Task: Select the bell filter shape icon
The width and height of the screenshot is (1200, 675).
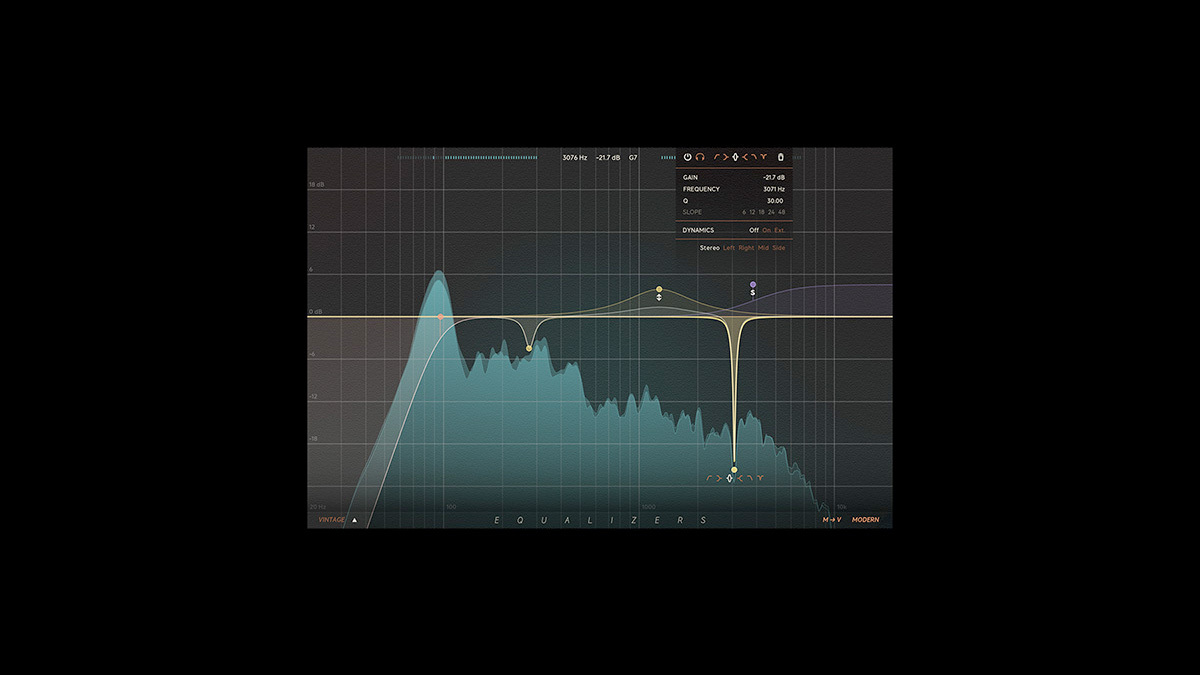Action: [735, 157]
